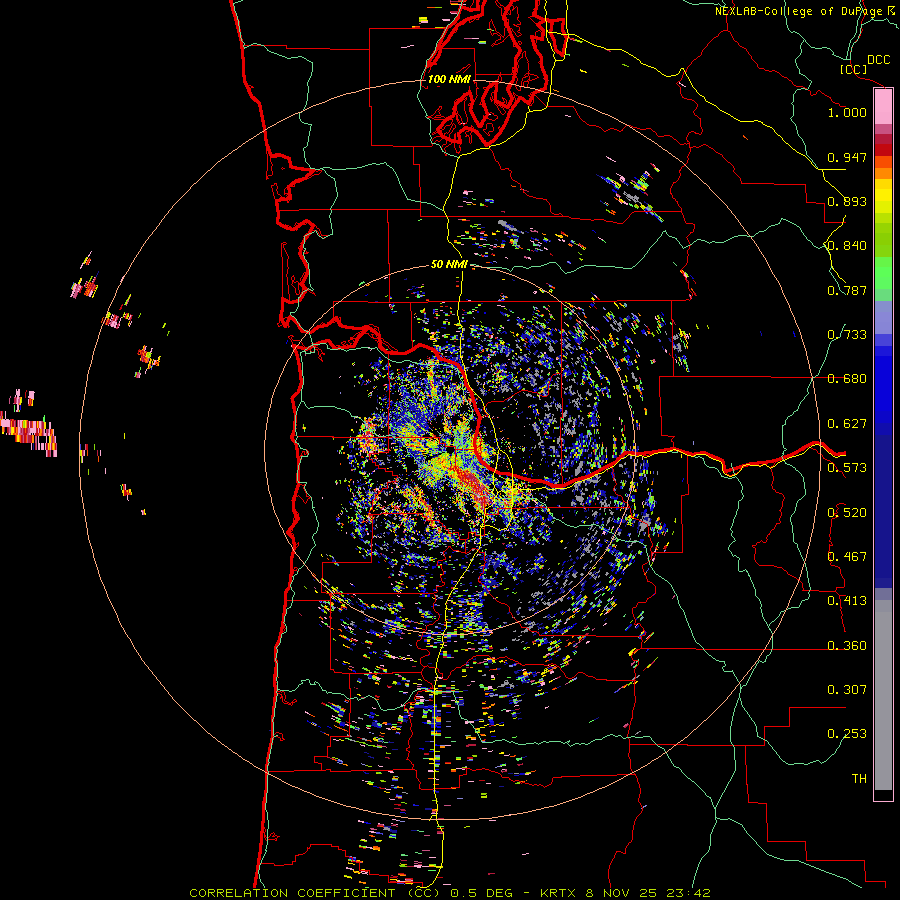Click the DCC product label
The image size is (900, 900).
pos(878,60)
